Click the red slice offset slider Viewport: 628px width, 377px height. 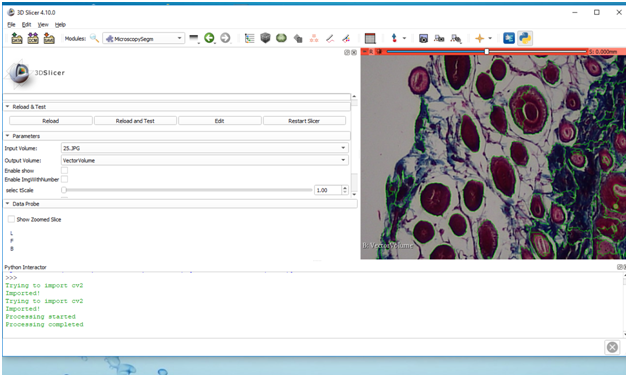[x=486, y=51]
